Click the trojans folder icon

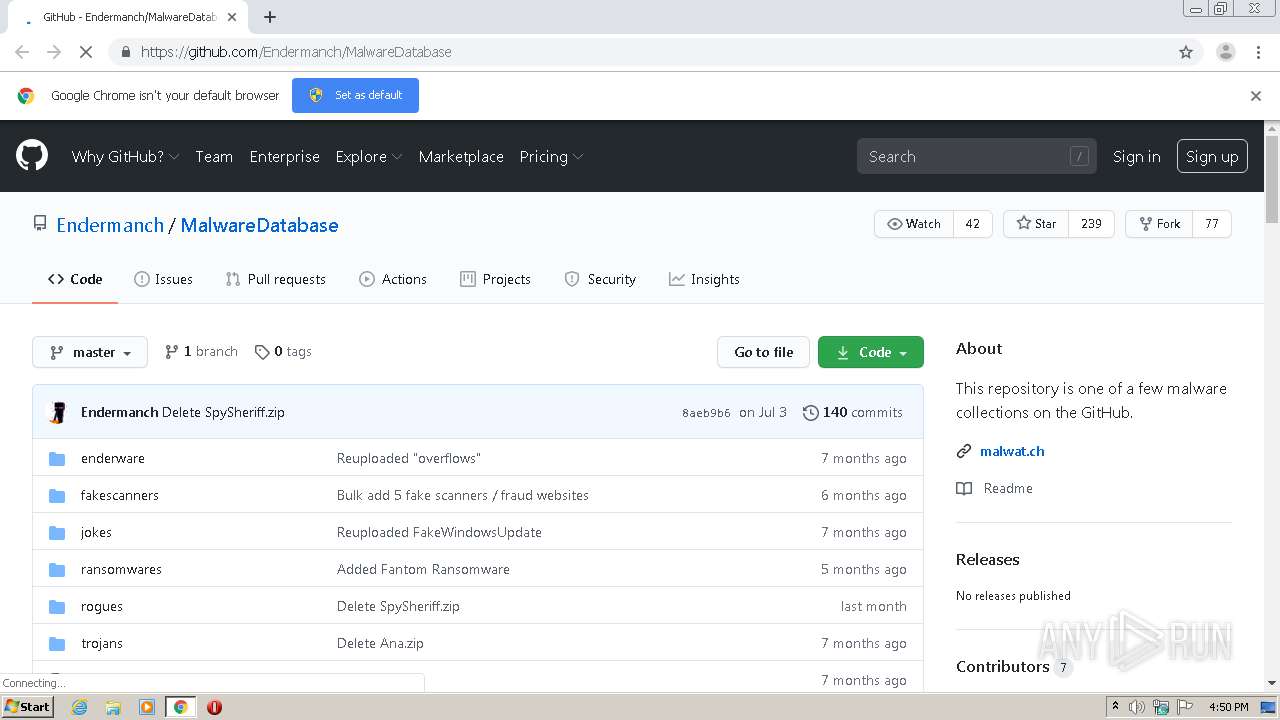tap(57, 643)
